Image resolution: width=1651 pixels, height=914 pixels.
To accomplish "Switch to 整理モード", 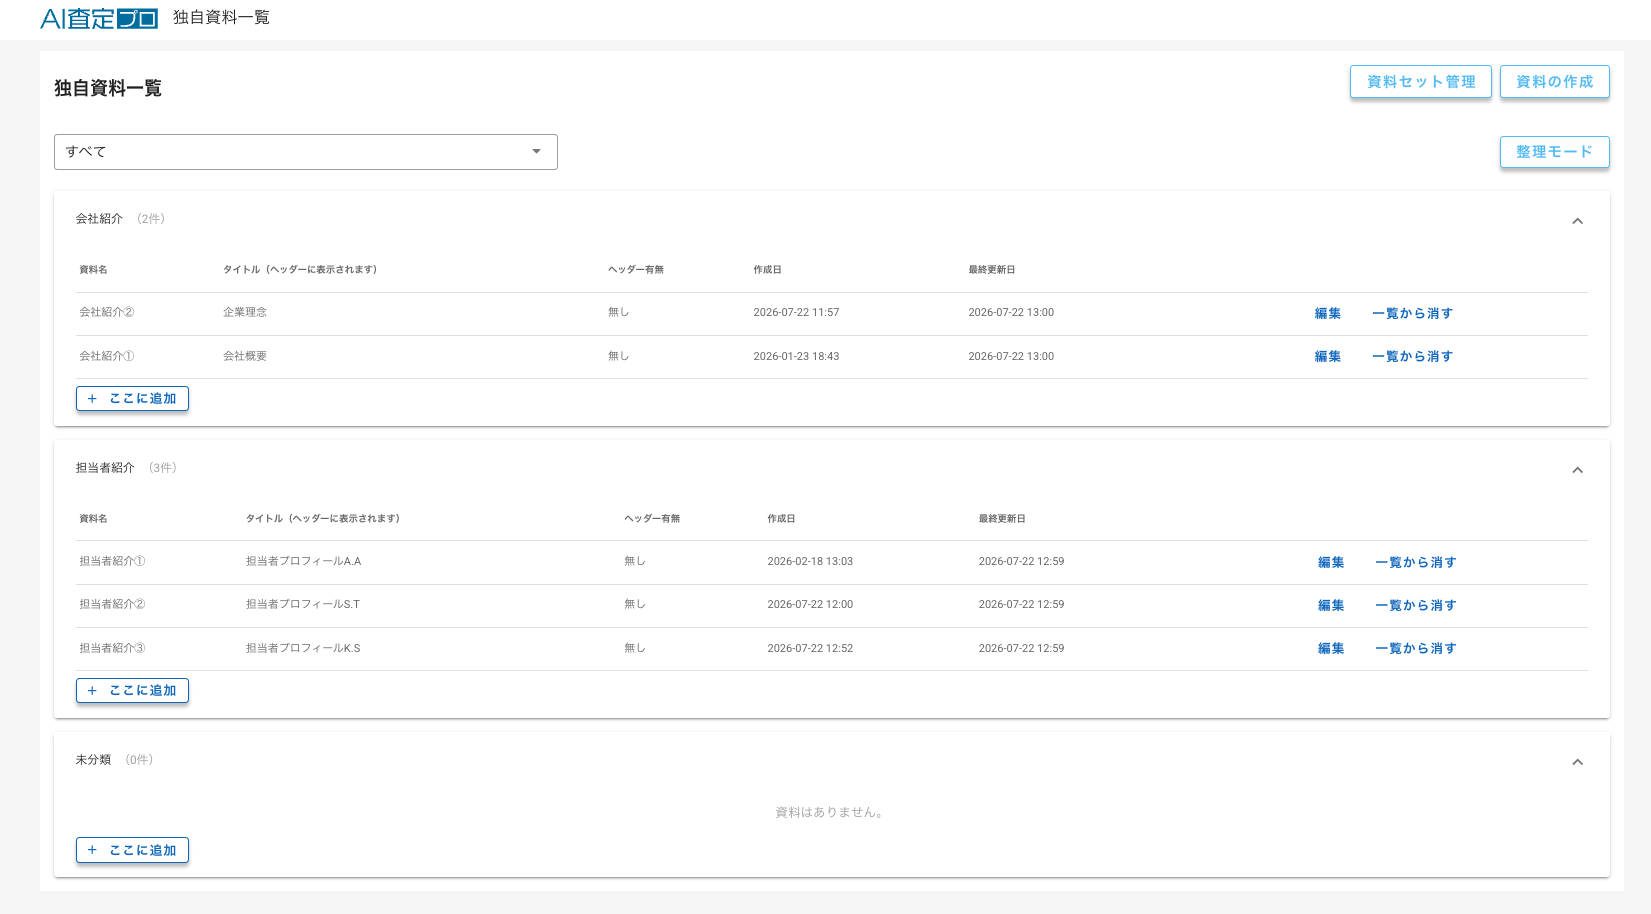I will point(1555,152).
